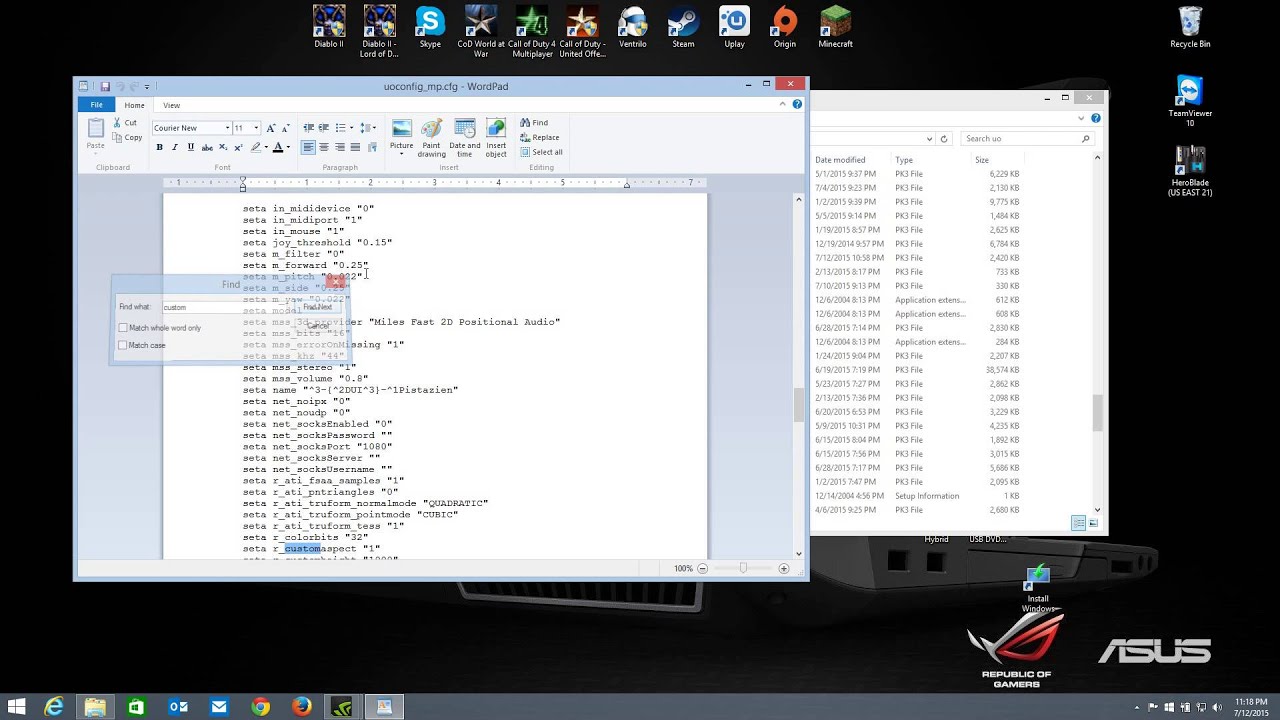
Task: Switch Explorer to large icons view
Action: (x=1094, y=523)
